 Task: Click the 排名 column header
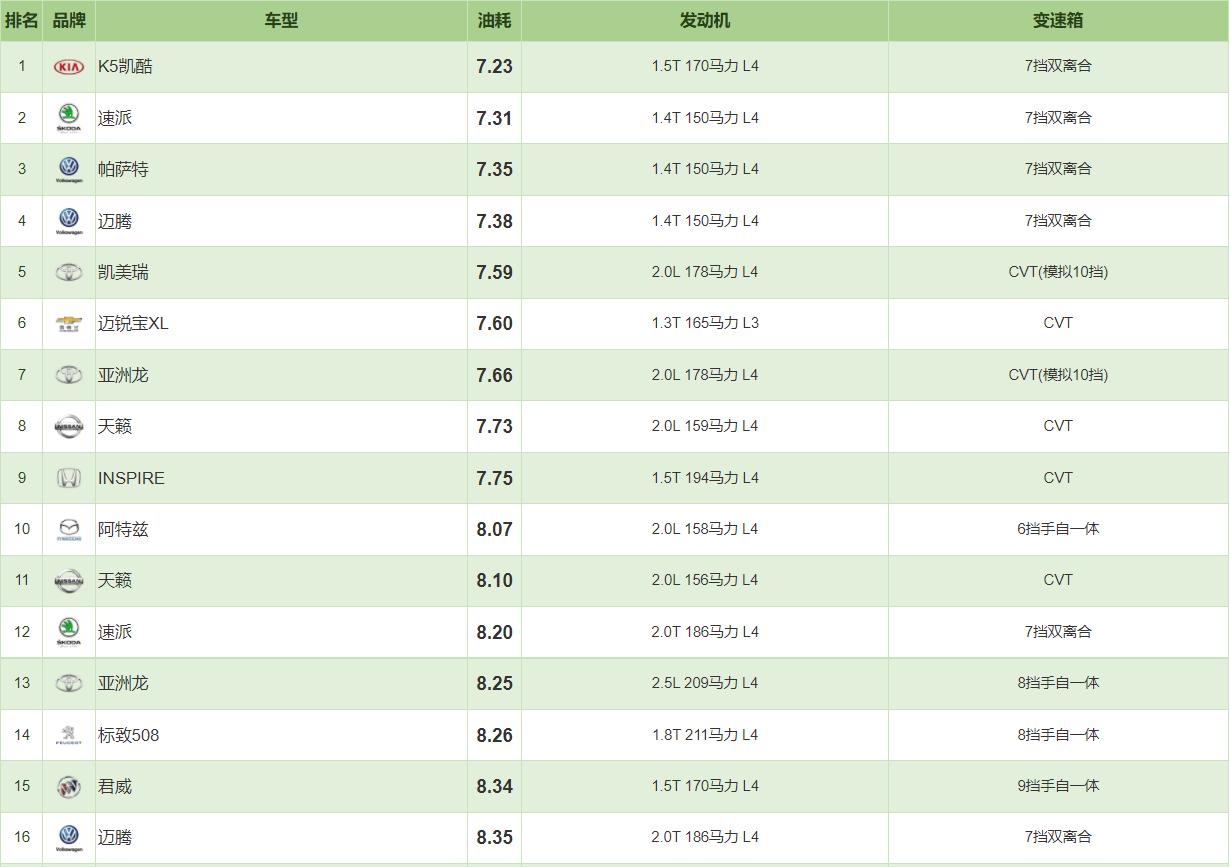pos(21,20)
